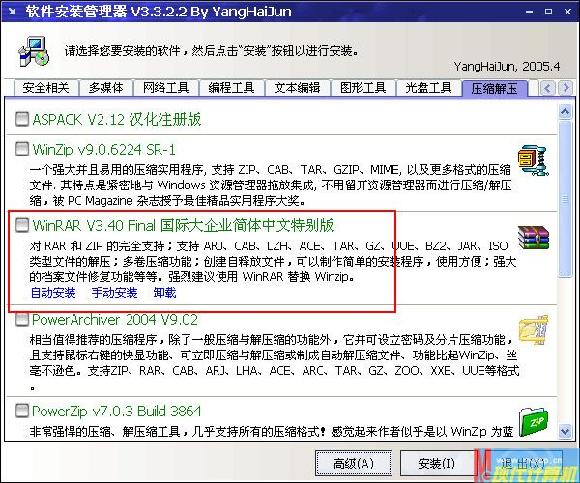Click the list scrollbar down arrow

coord(565,431)
